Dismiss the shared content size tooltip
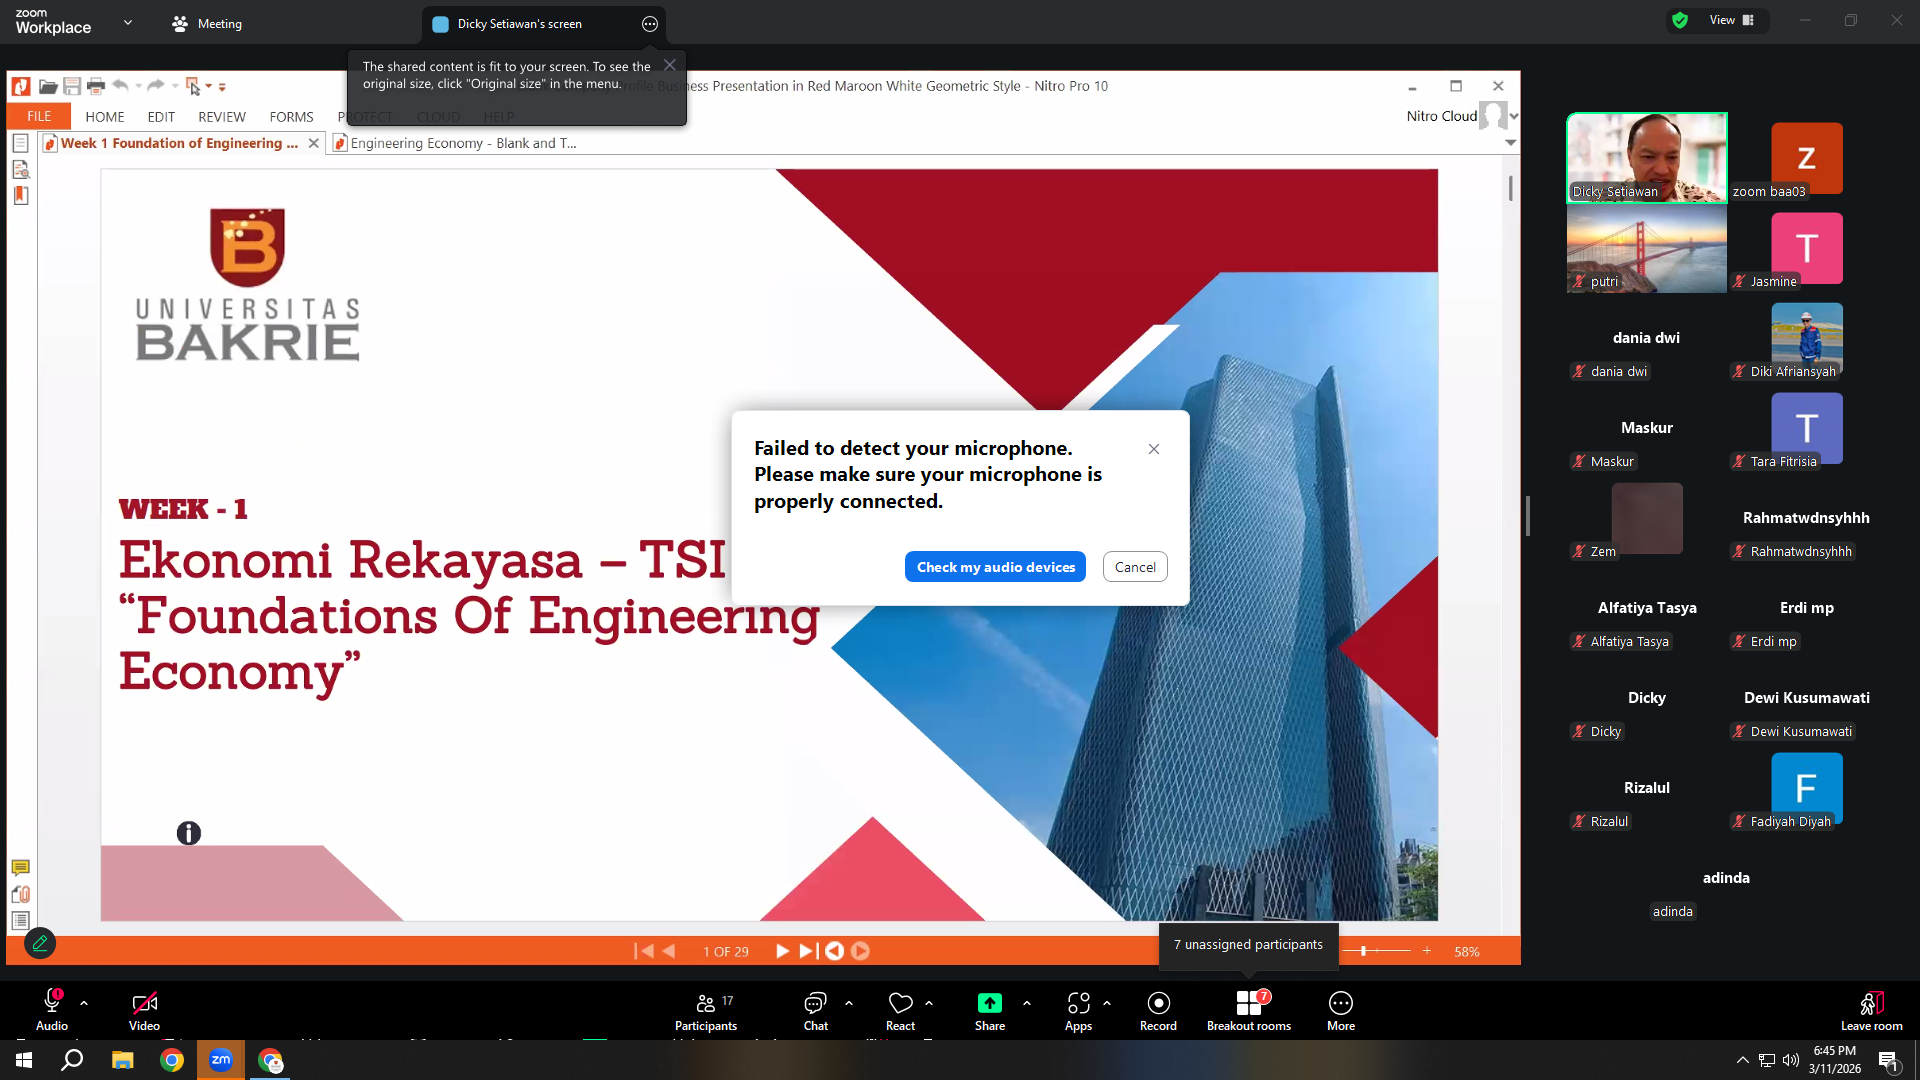 (670, 65)
